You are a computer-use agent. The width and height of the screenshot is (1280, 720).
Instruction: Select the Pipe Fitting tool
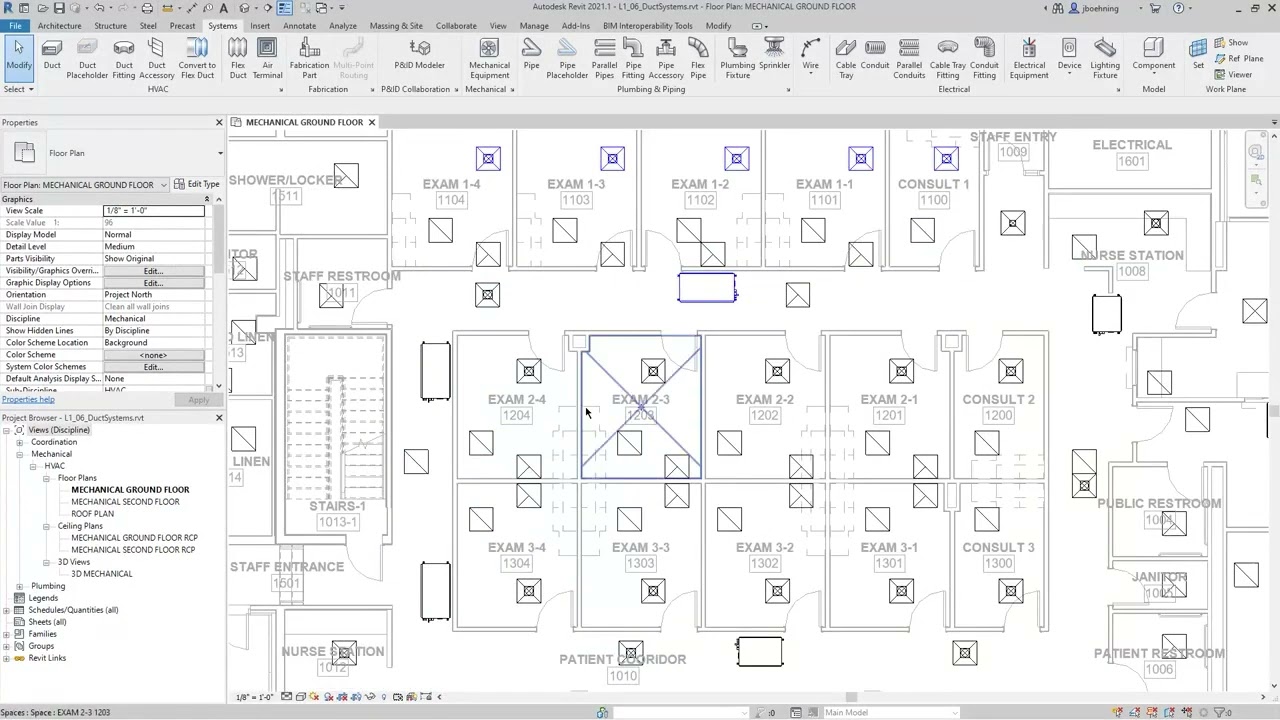coord(633,57)
